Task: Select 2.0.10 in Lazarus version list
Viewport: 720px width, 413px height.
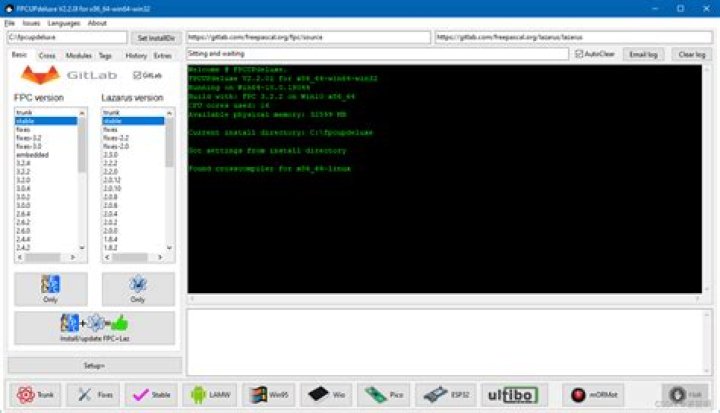Action: coord(133,188)
